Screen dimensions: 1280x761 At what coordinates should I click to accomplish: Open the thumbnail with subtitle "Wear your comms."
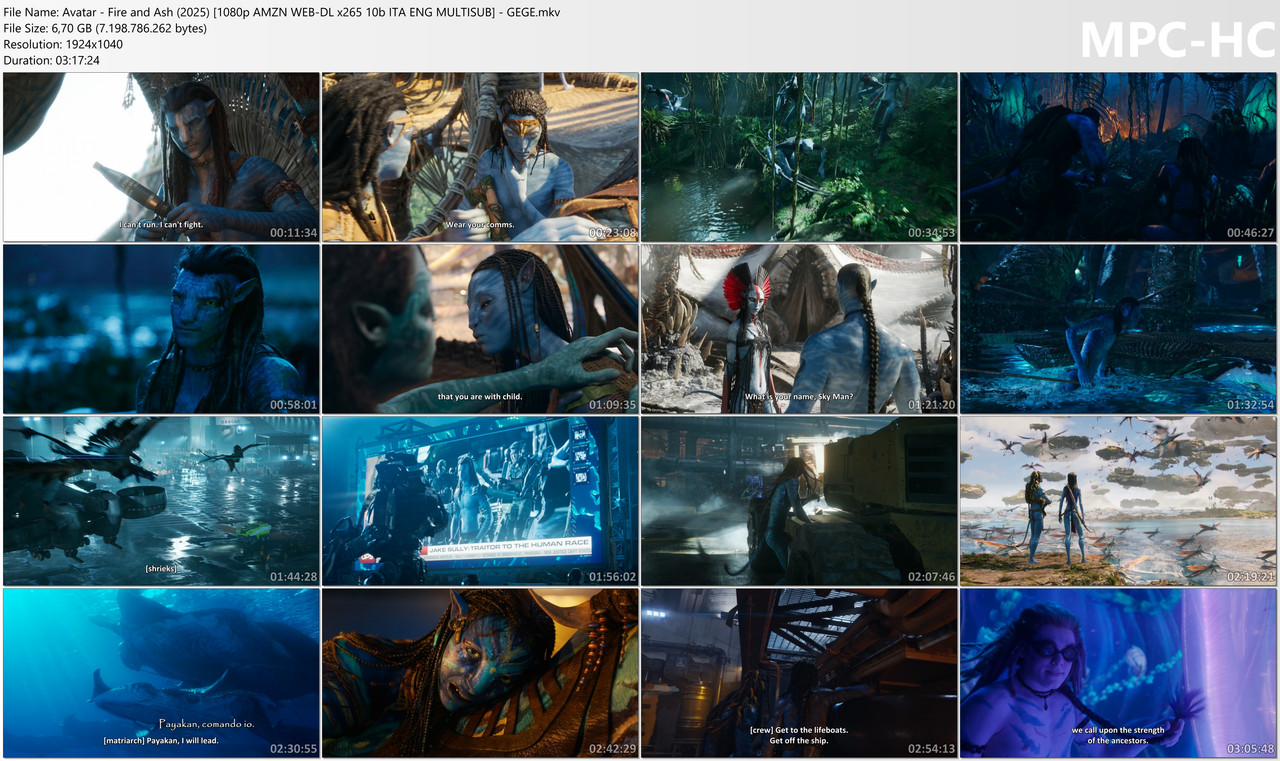(x=479, y=156)
